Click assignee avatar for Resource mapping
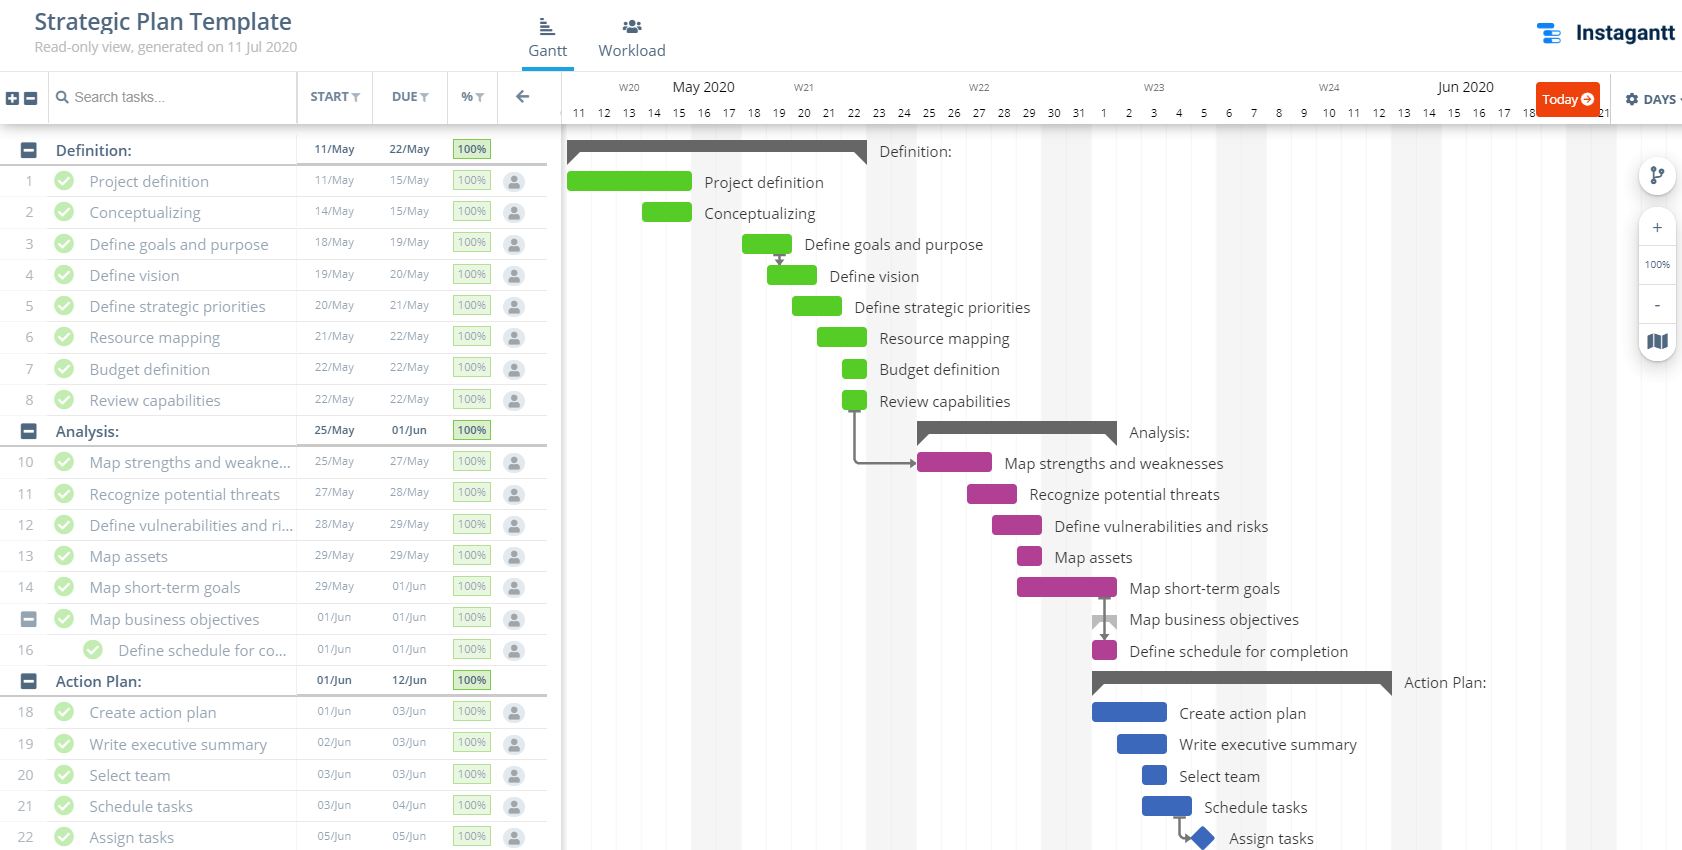The height and width of the screenshot is (850, 1682). (x=514, y=337)
